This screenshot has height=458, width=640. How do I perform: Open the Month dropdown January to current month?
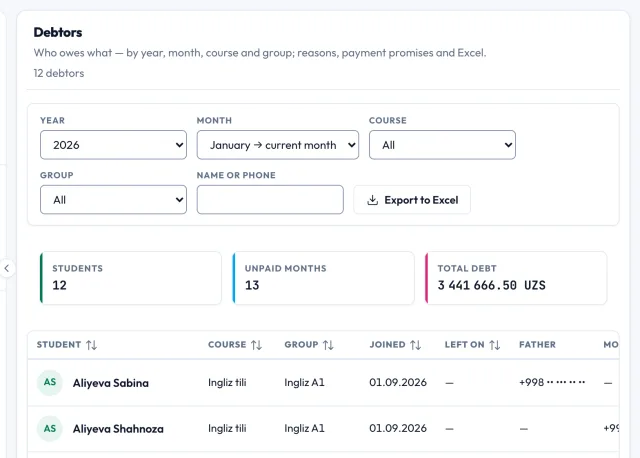click(x=278, y=145)
